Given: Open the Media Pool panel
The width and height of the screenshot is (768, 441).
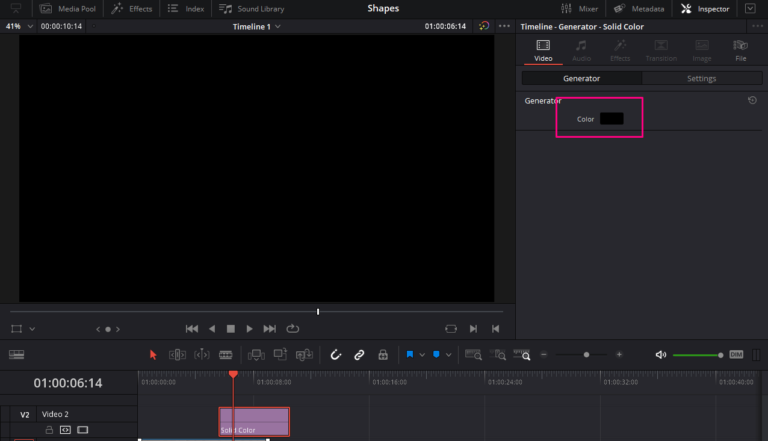Looking at the screenshot, I should point(67,9).
